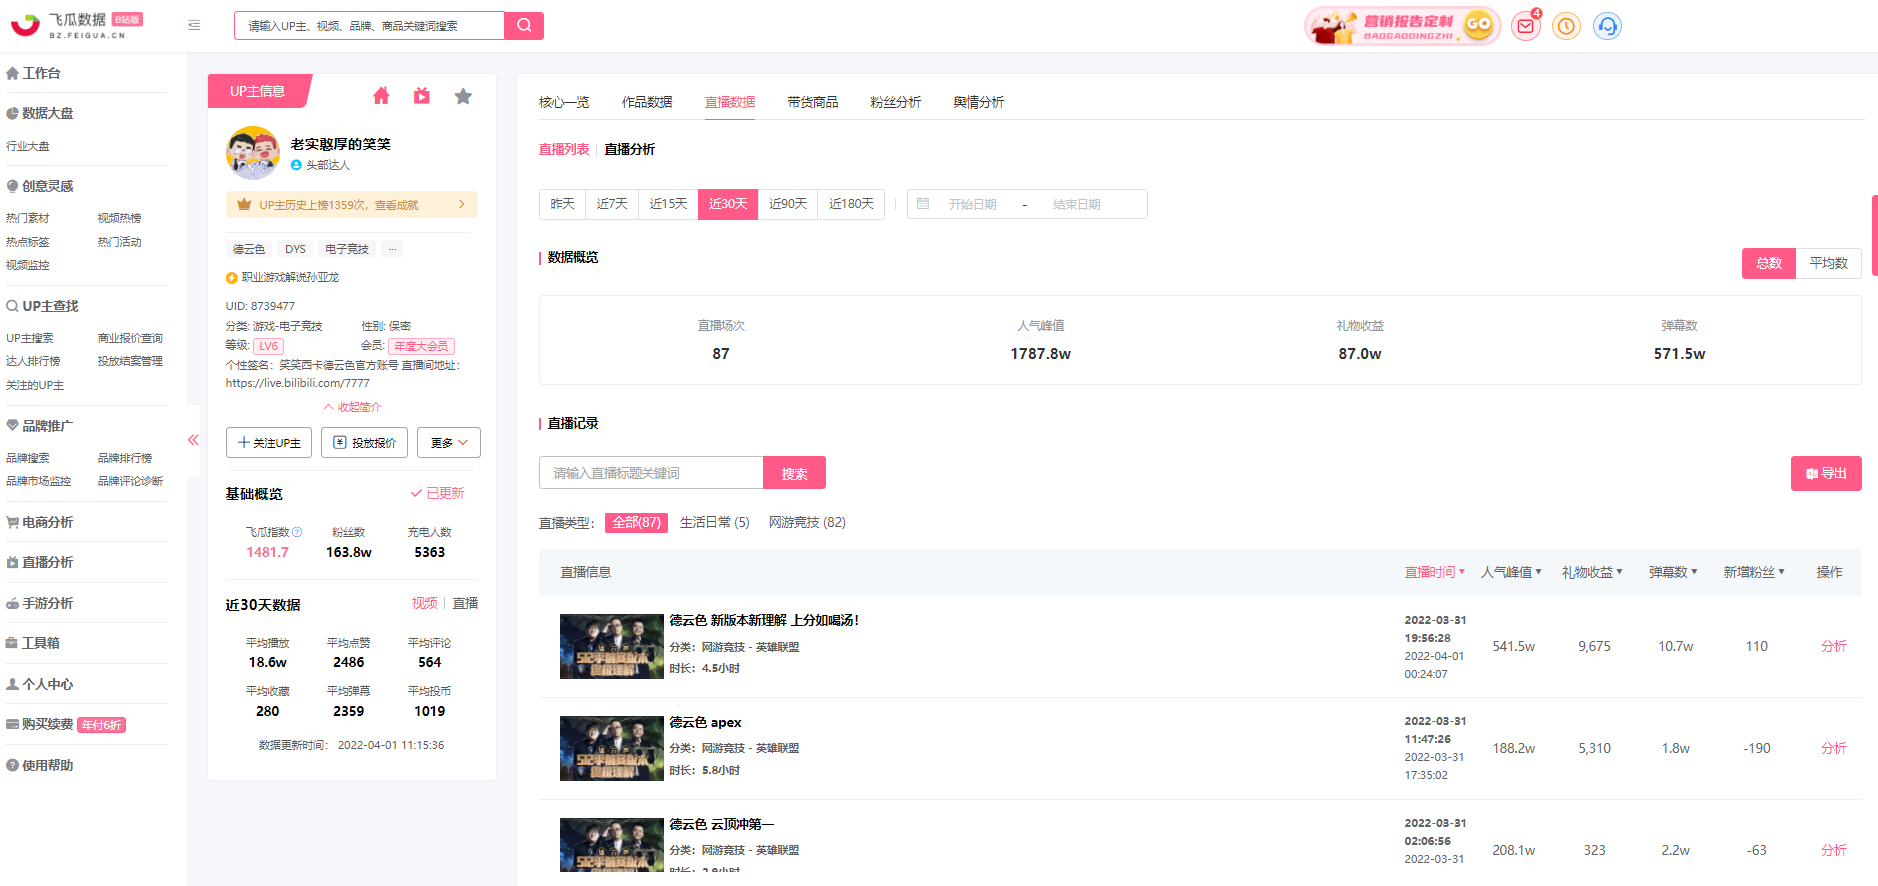This screenshot has width=1878, height=886.
Task: Favorite the UP with star icon
Action: 463,96
